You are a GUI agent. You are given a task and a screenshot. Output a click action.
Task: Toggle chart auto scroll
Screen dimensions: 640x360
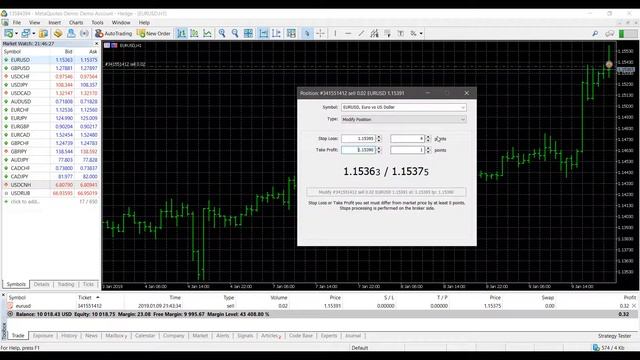point(263,33)
